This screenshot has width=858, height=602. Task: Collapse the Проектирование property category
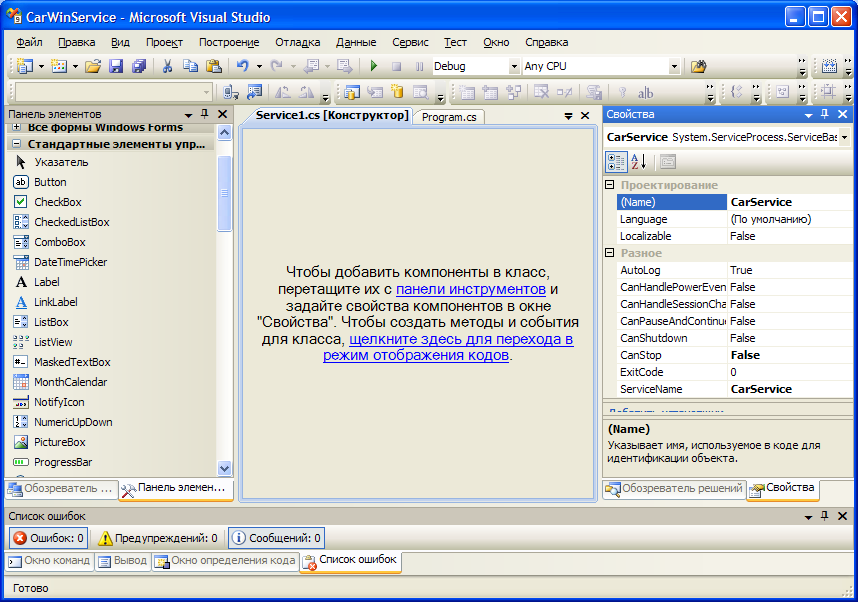coord(610,184)
